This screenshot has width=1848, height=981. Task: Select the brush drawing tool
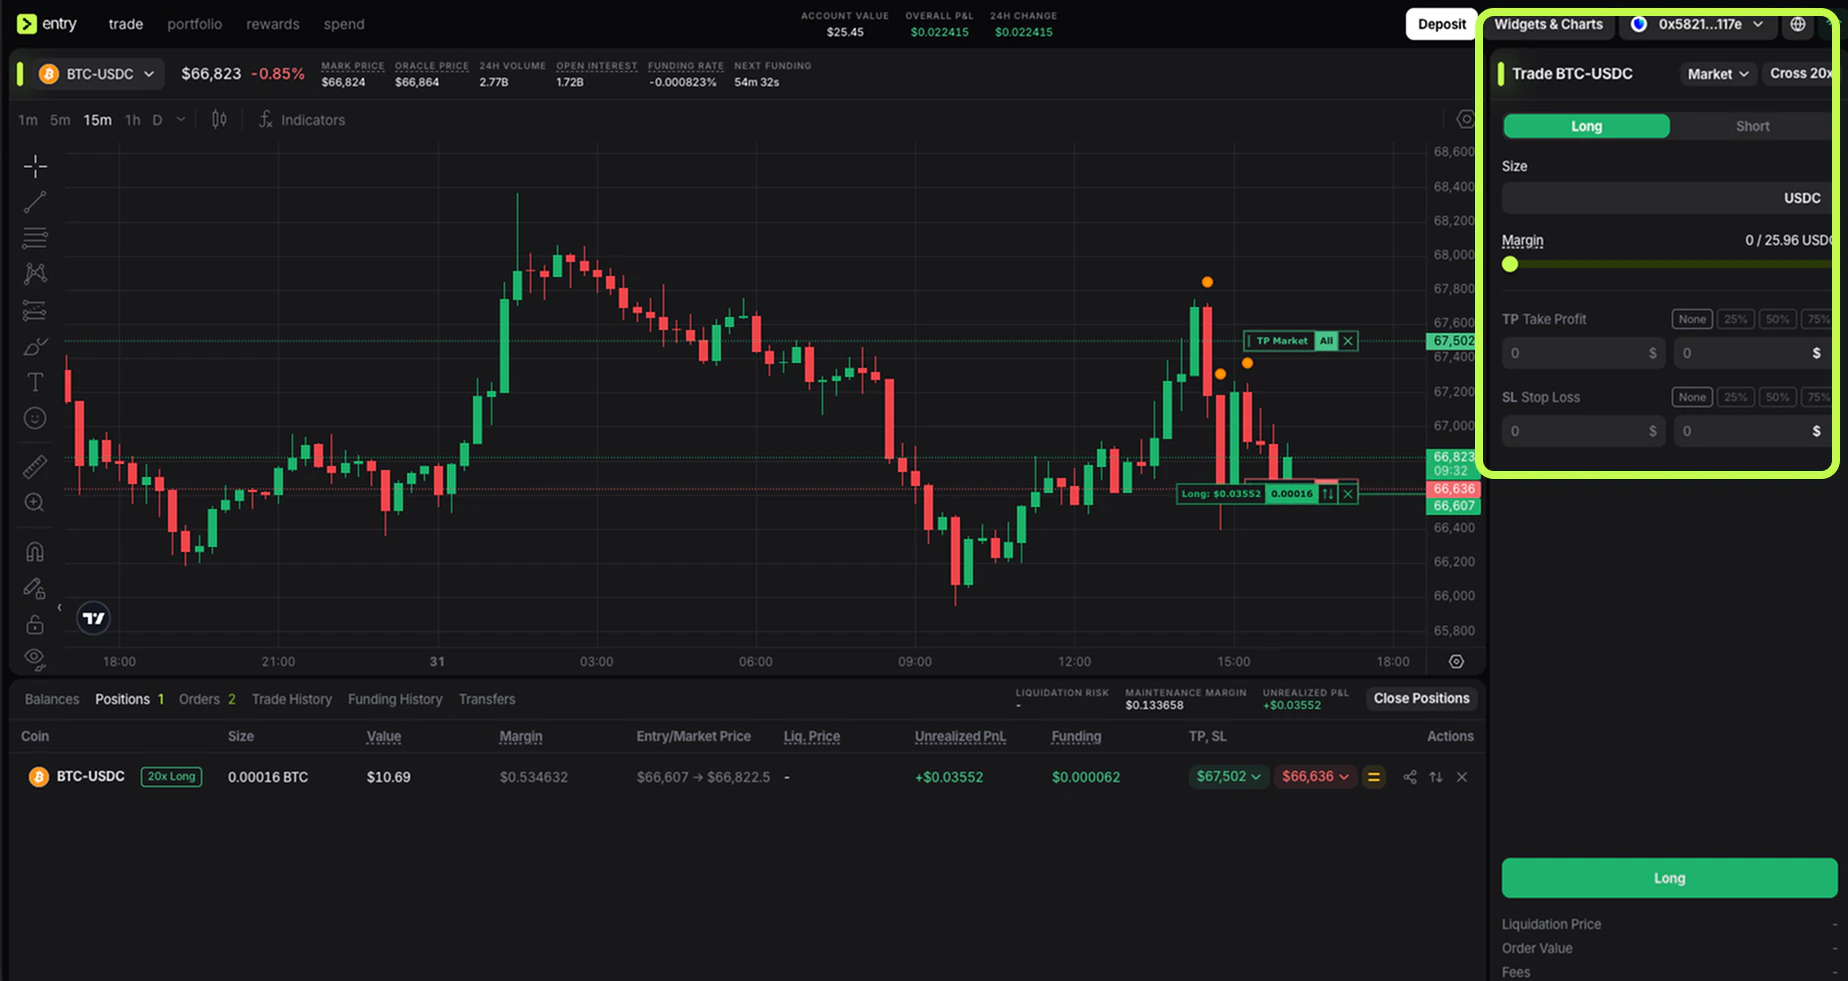point(35,347)
